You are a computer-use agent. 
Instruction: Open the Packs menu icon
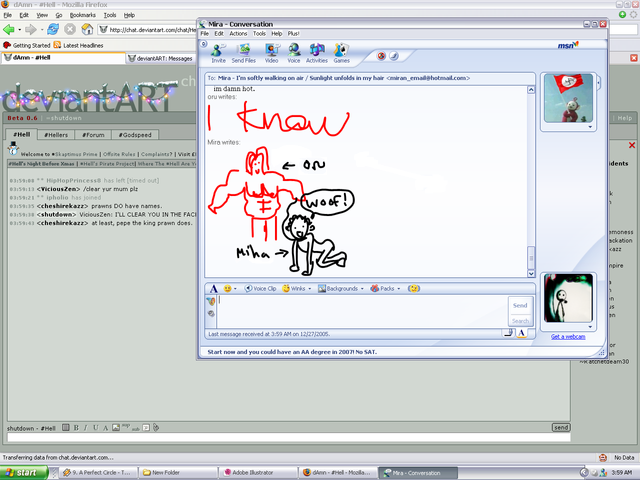coord(382,289)
